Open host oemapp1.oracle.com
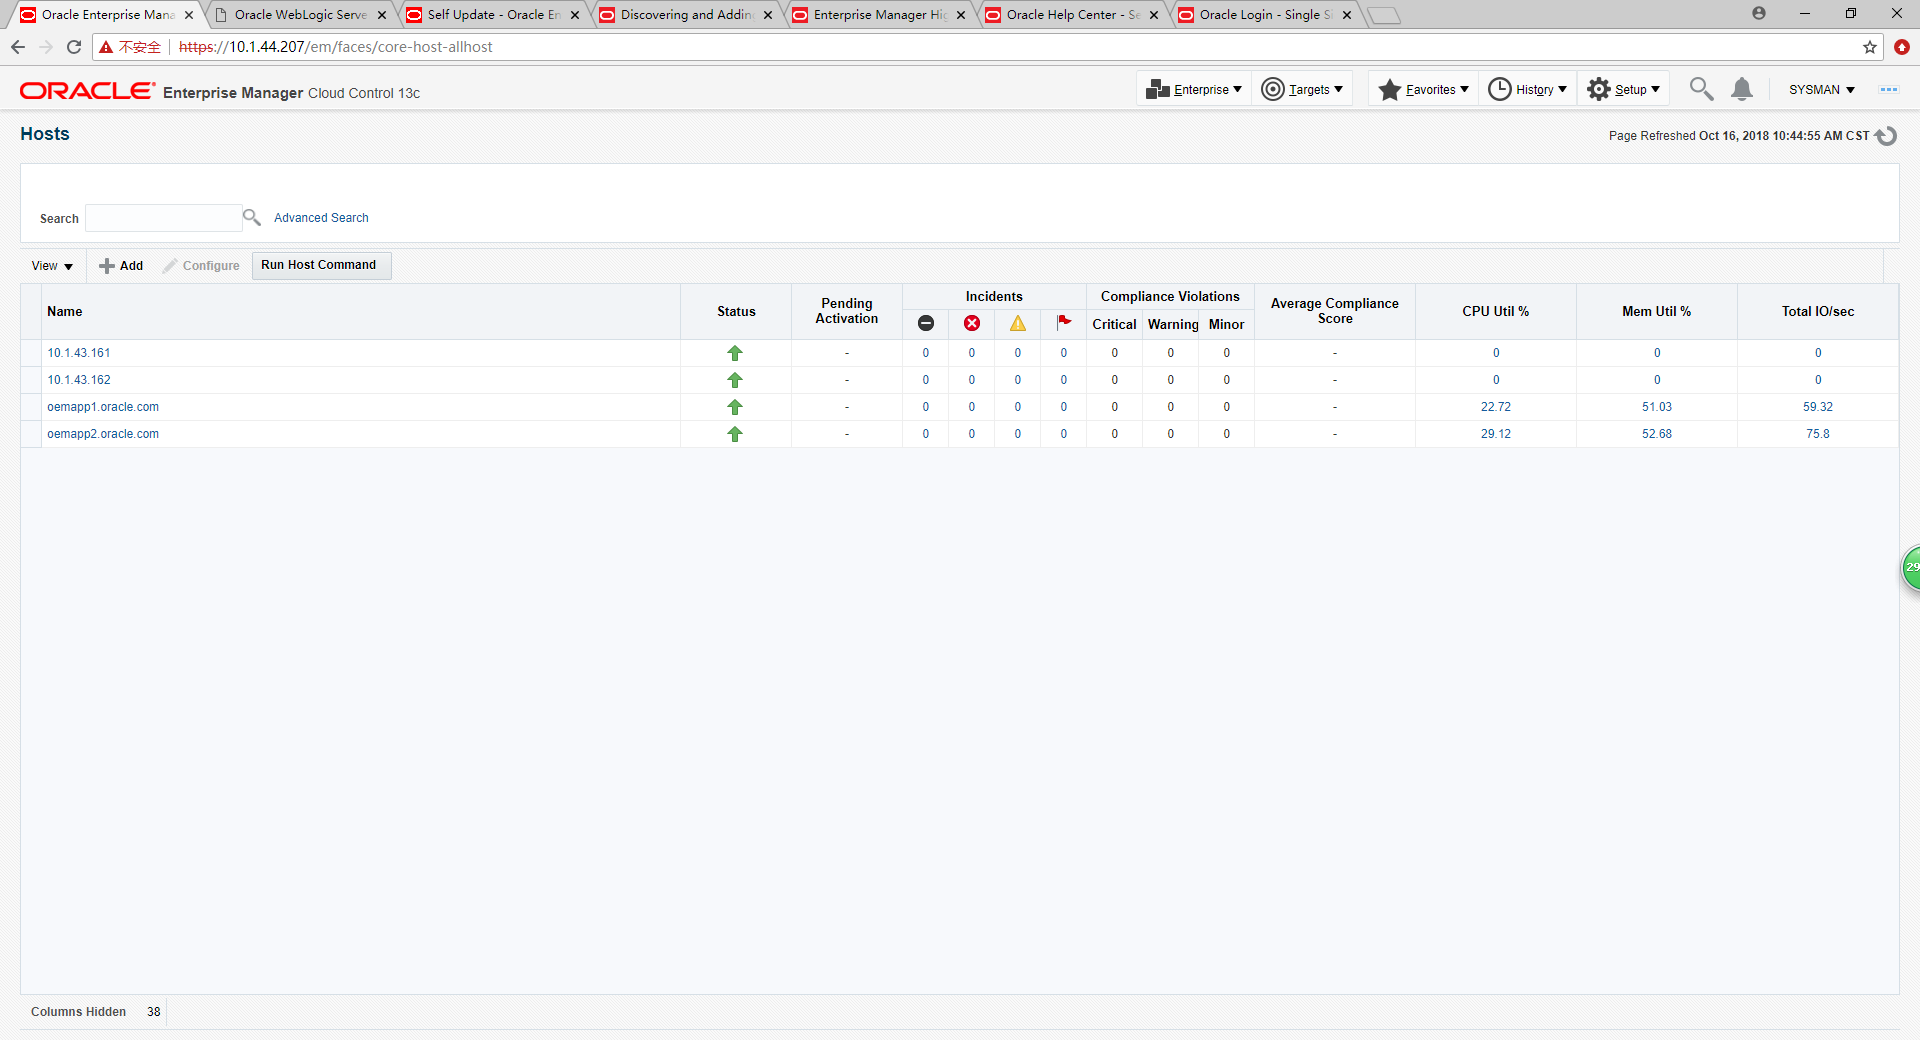The image size is (1920, 1040). pos(103,407)
